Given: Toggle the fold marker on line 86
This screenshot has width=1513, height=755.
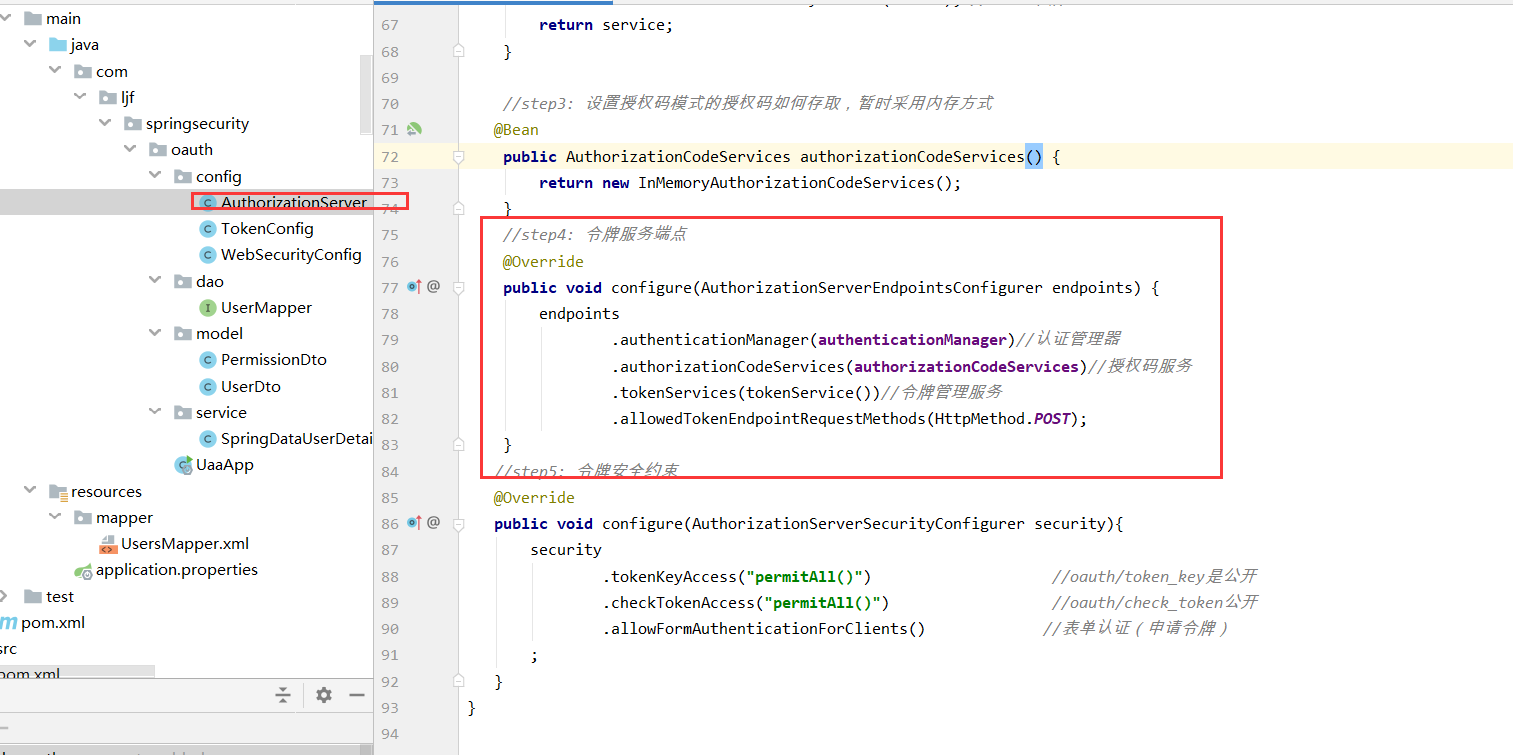Looking at the screenshot, I should (459, 523).
